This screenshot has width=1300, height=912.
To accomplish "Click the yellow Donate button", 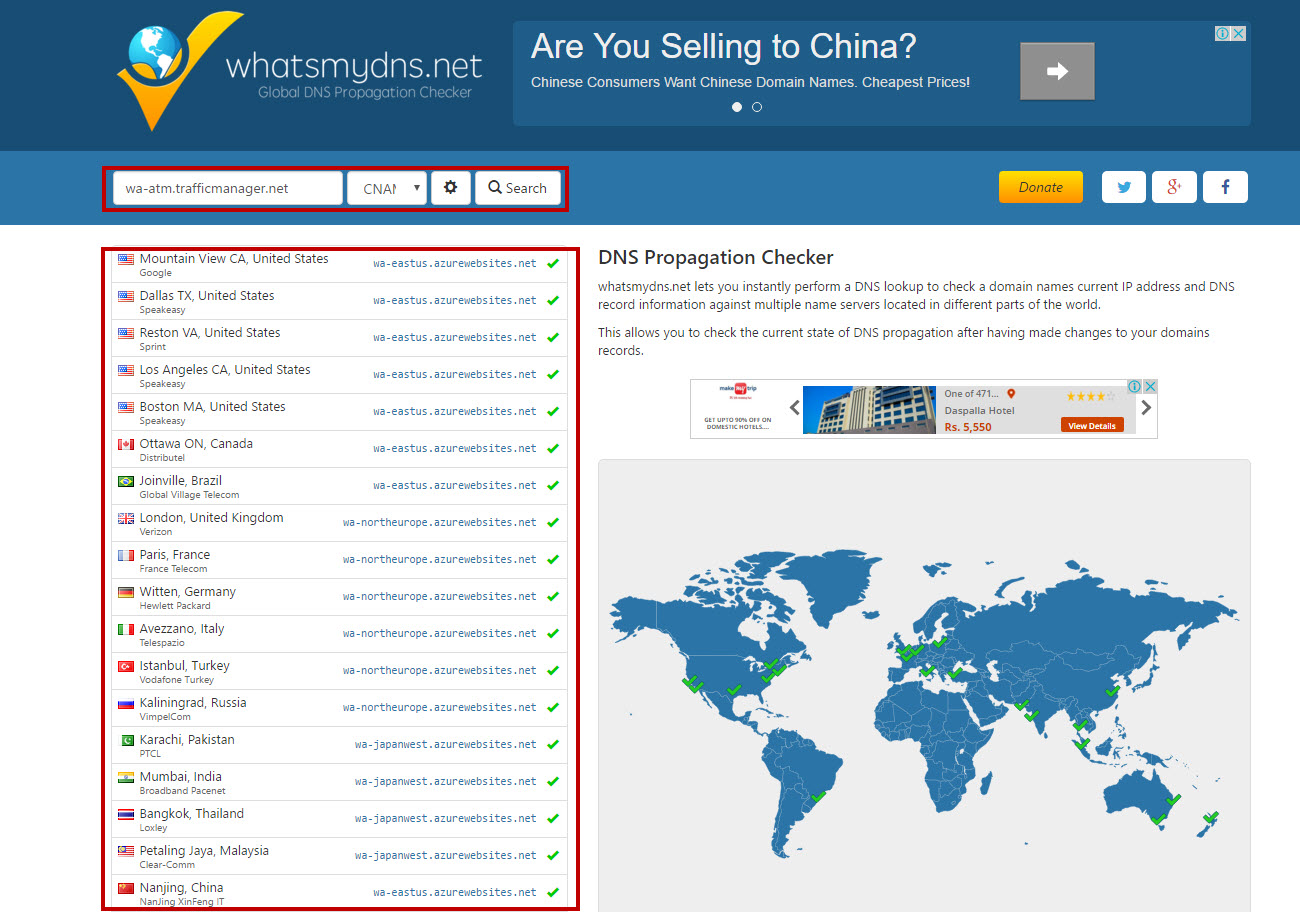I will [1041, 187].
